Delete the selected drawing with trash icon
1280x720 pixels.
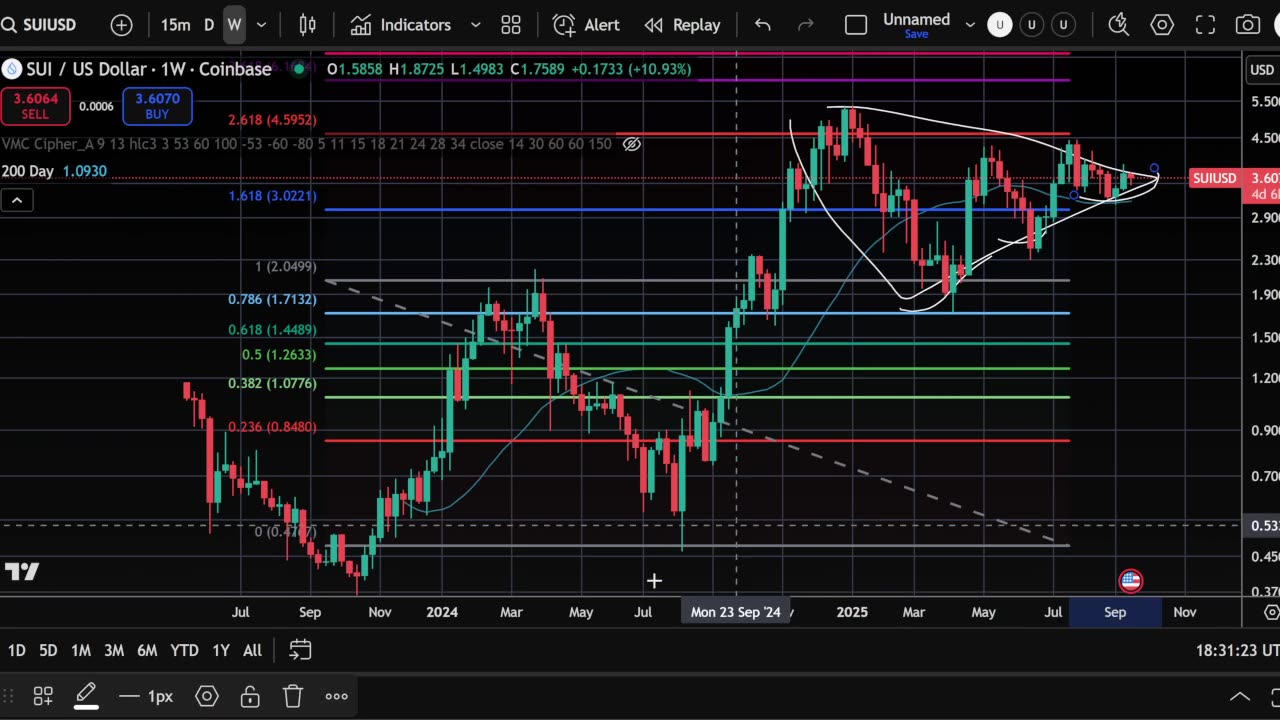point(293,696)
